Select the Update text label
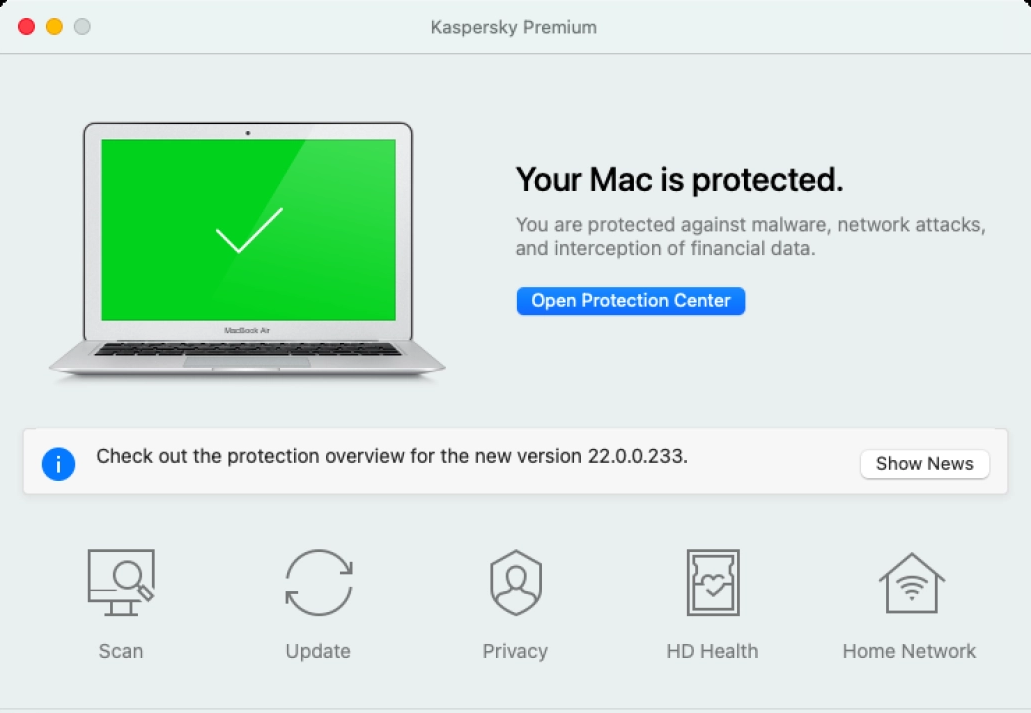The image size is (1031, 713). click(318, 651)
